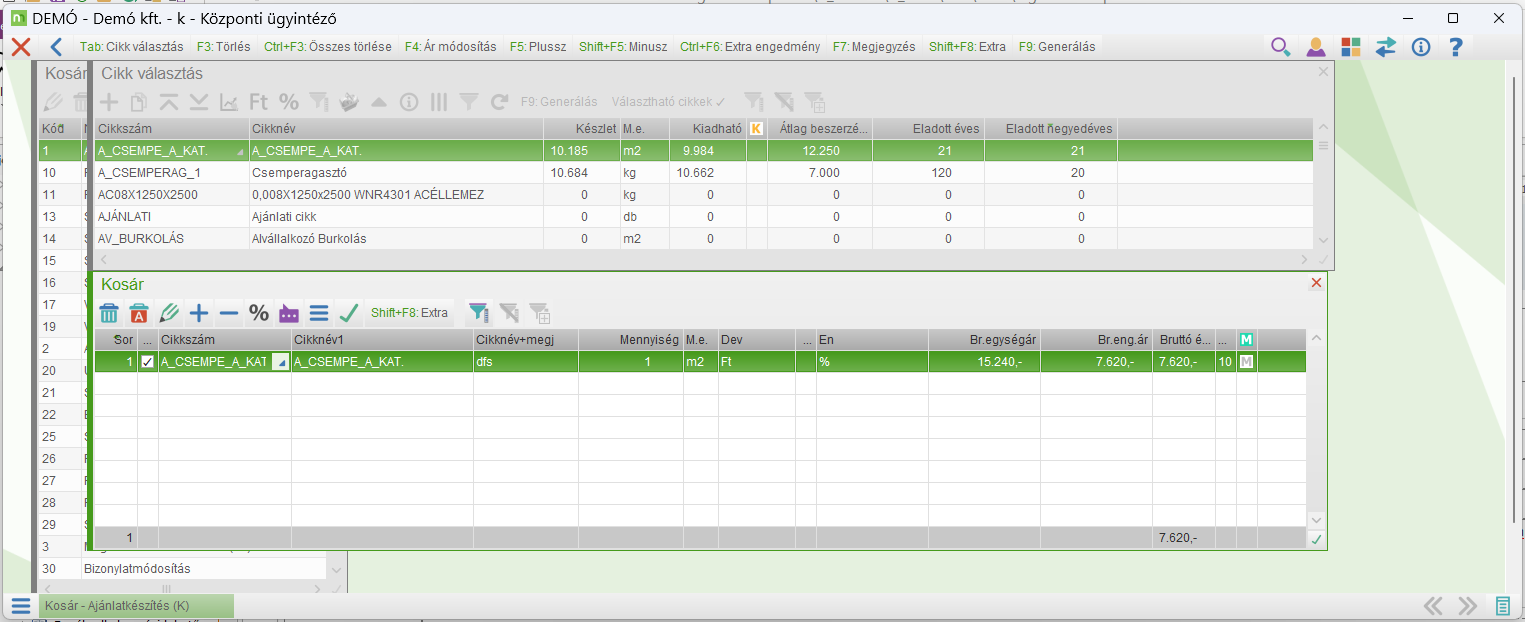This screenshot has height=622, width=1525.
Task: Click the green M column header icon in Kosár
Action: (x=1246, y=340)
